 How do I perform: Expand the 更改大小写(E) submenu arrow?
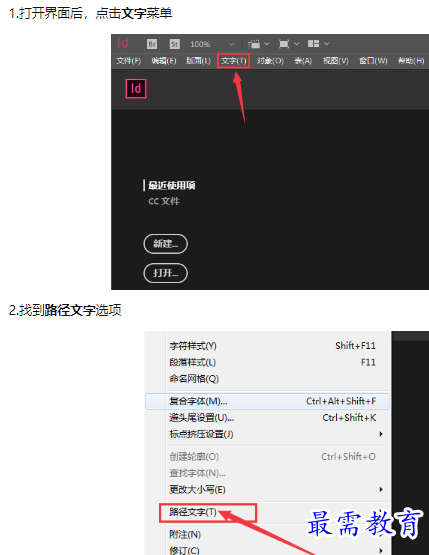(x=381, y=490)
